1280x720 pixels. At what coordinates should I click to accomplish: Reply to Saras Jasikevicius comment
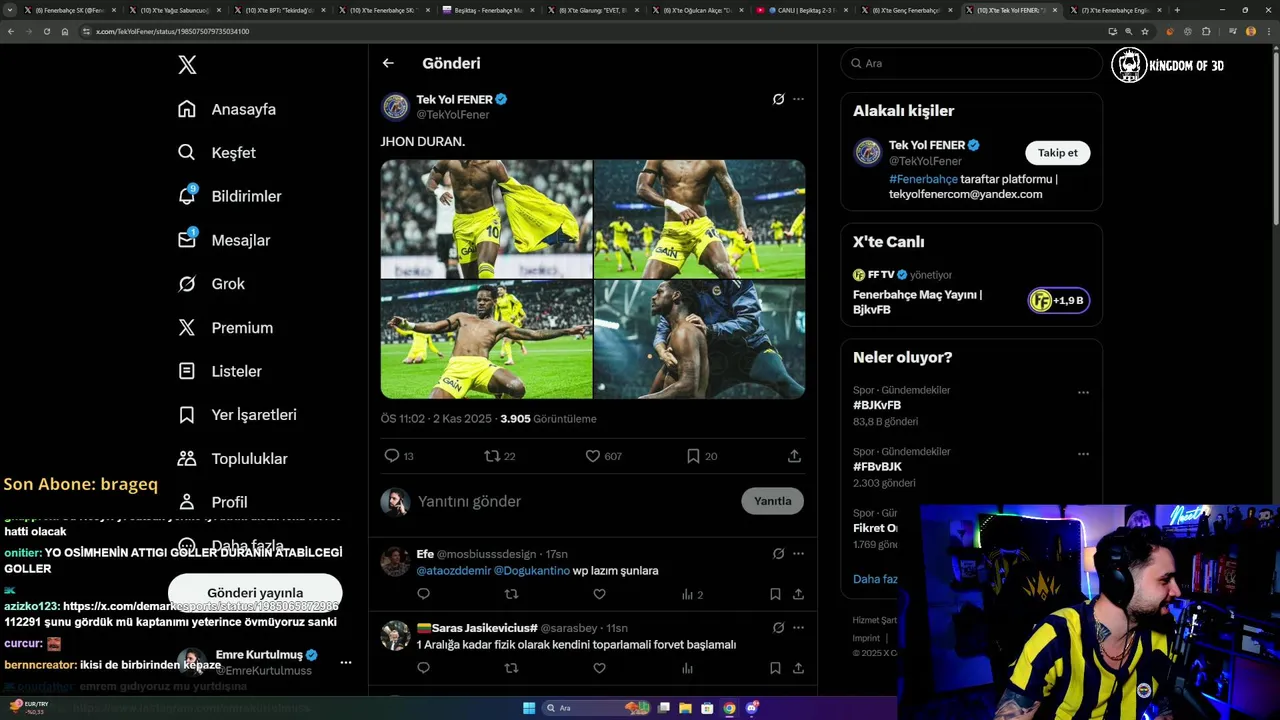(x=423, y=668)
